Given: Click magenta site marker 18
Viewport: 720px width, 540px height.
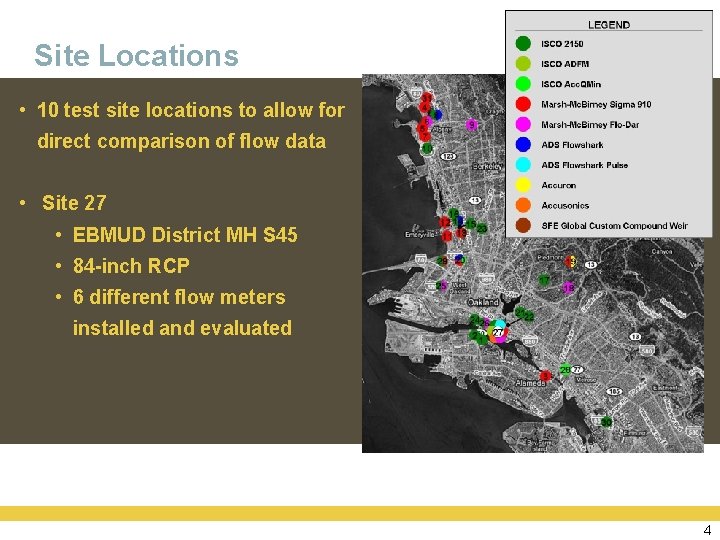Looking at the screenshot, I should (568, 287).
